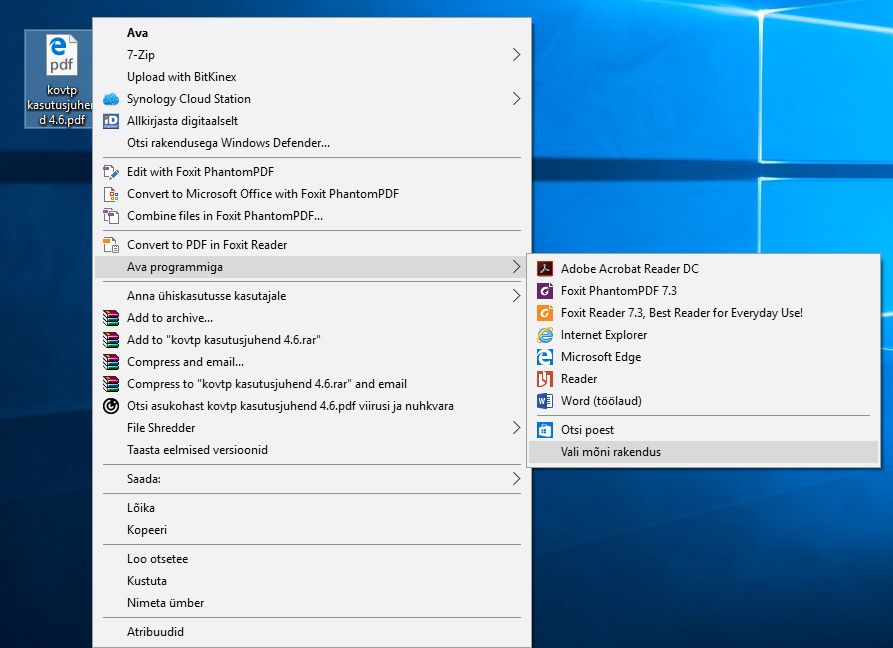
Task: Expand the Anna ühiskasutusse kasutajale submenu arrow
Action: coord(516,296)
